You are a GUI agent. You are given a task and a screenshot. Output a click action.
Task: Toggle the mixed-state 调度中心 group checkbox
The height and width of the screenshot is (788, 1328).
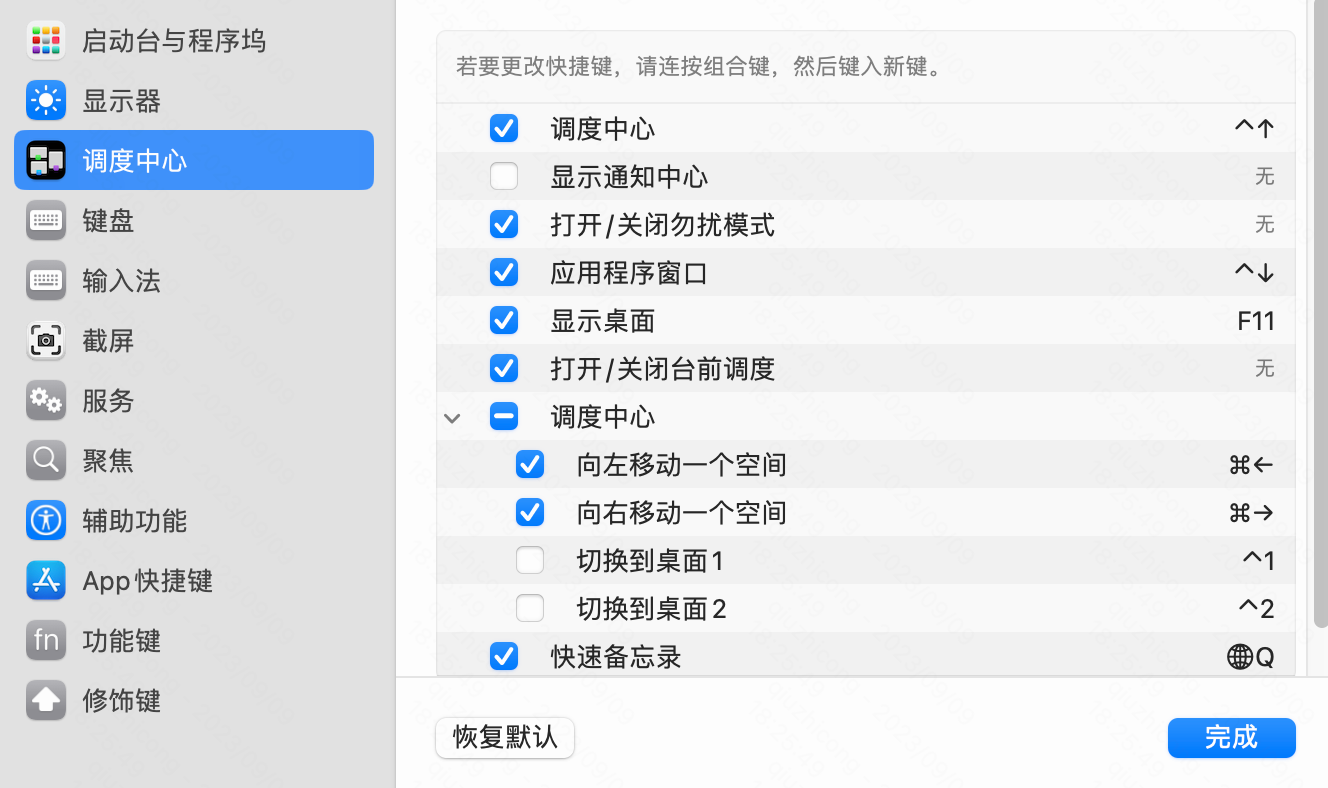(x=504, y=416)
